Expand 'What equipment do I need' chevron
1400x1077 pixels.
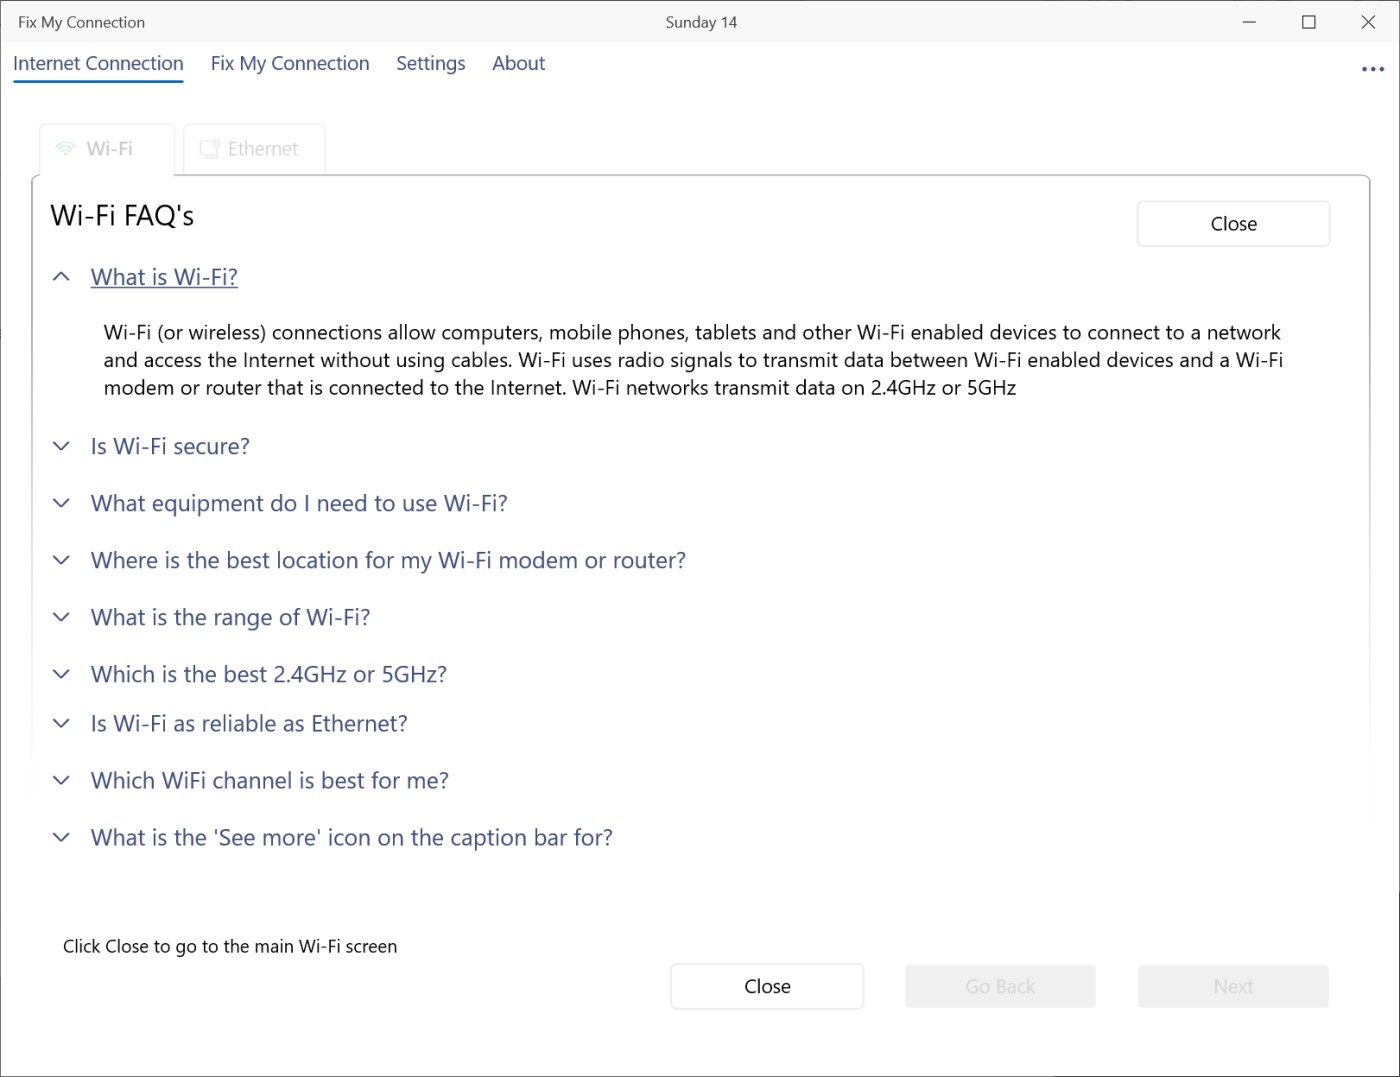[61, 503]
